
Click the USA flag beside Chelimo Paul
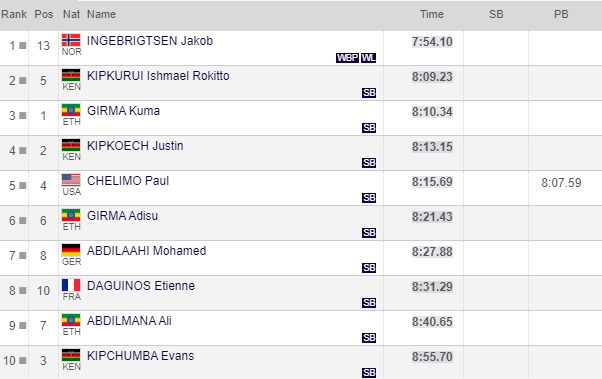(71, 180)
